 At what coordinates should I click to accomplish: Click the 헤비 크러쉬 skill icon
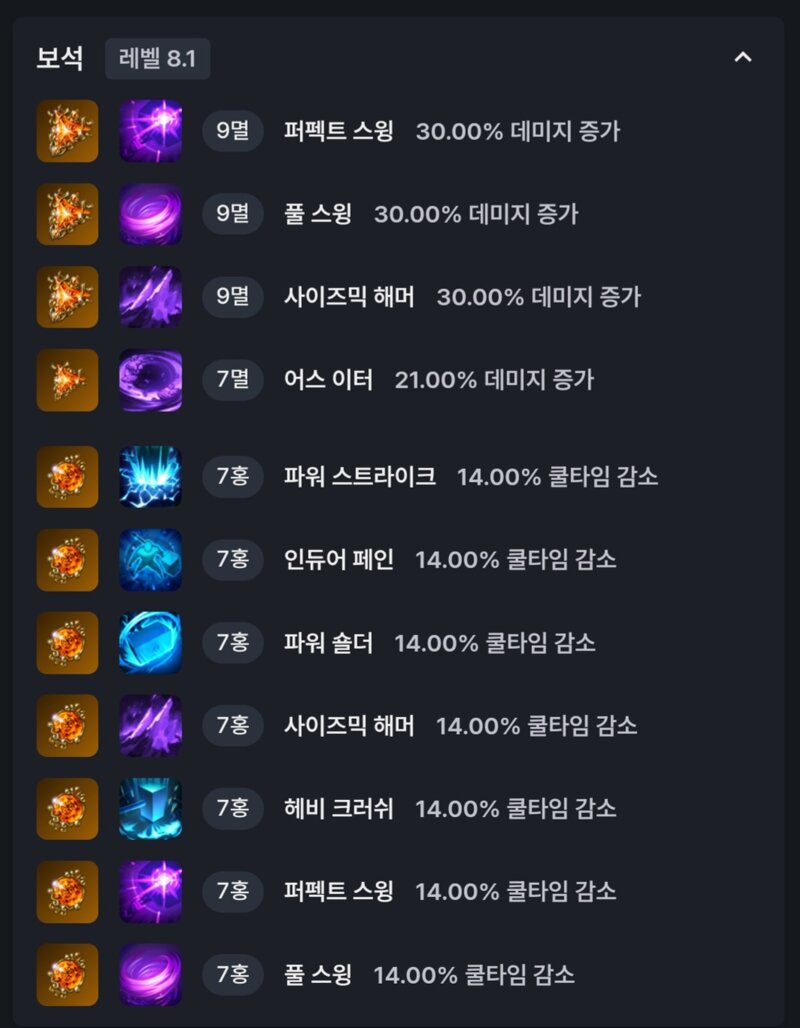click(151, 808)
